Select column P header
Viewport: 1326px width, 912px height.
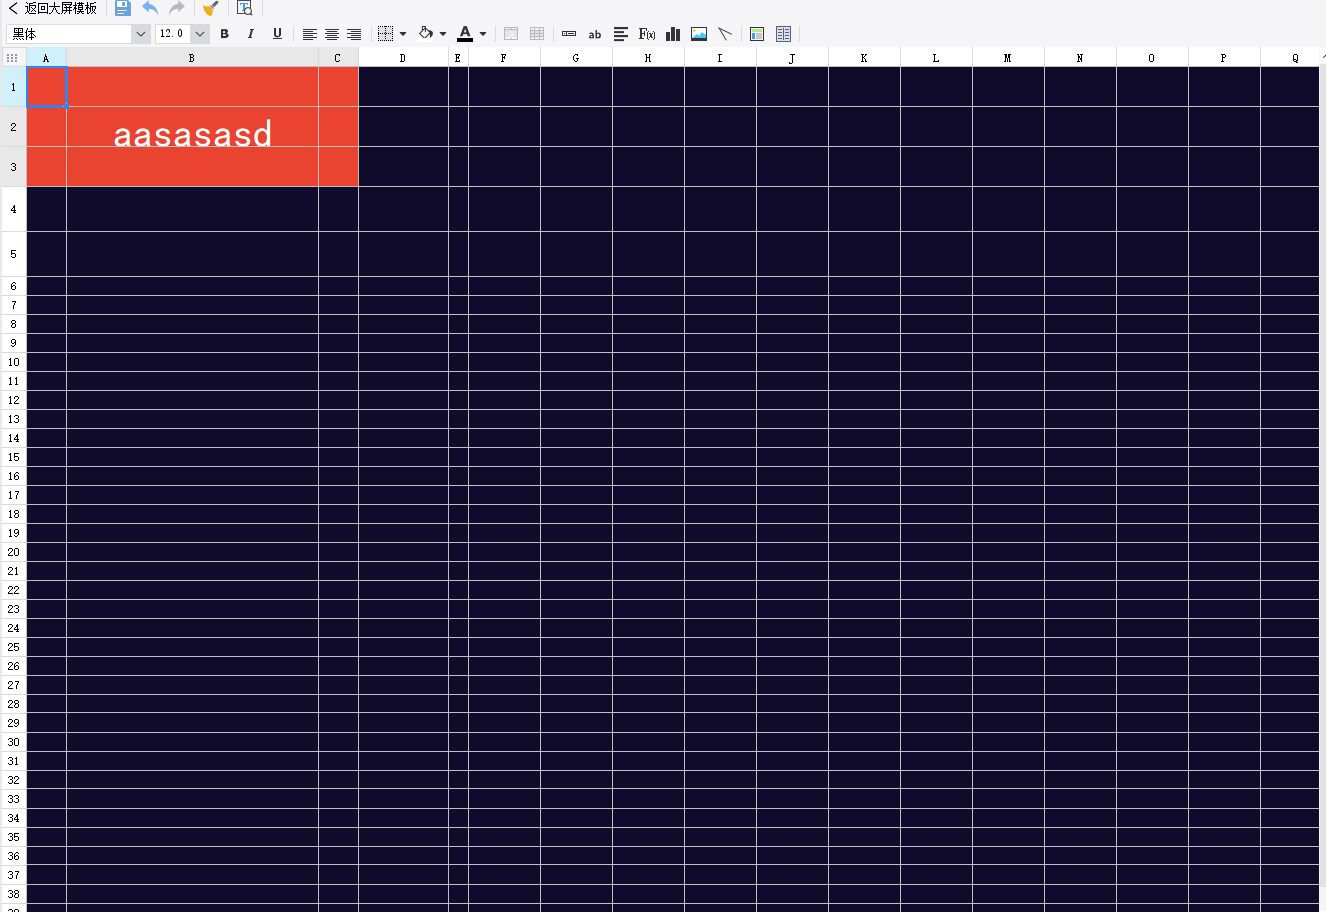pos(1224,58)
